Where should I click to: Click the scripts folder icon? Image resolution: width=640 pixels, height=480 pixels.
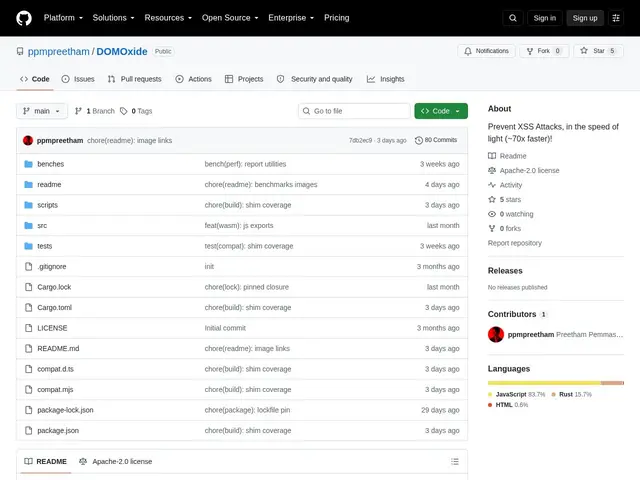click(28, 205)
